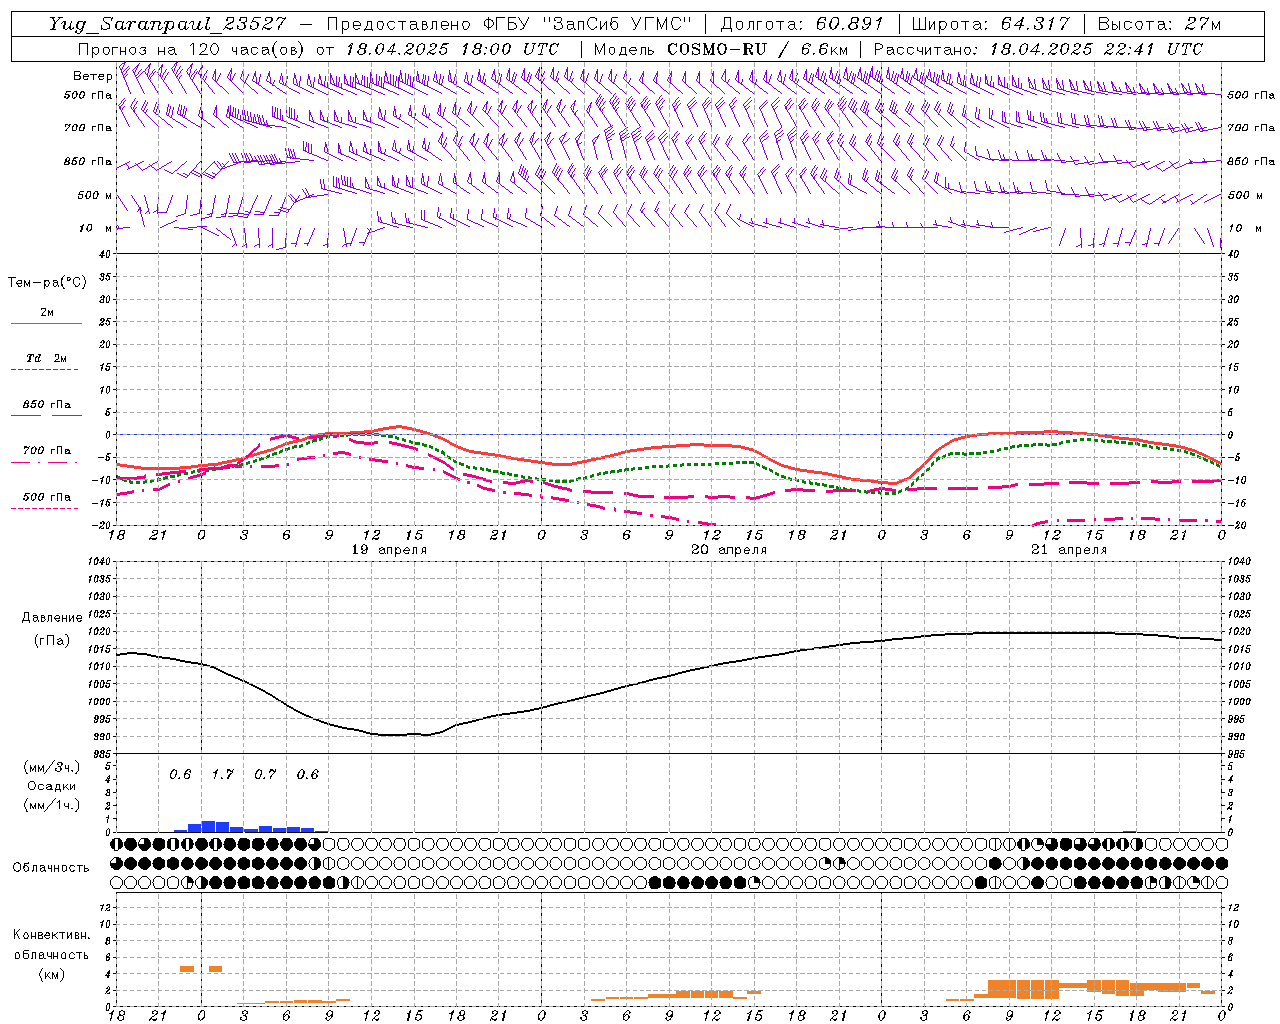Click the 'Тем-ра(°C)' temperature label
The width and height of the screenshot is (1280, 1024).
tap(47, 283)
